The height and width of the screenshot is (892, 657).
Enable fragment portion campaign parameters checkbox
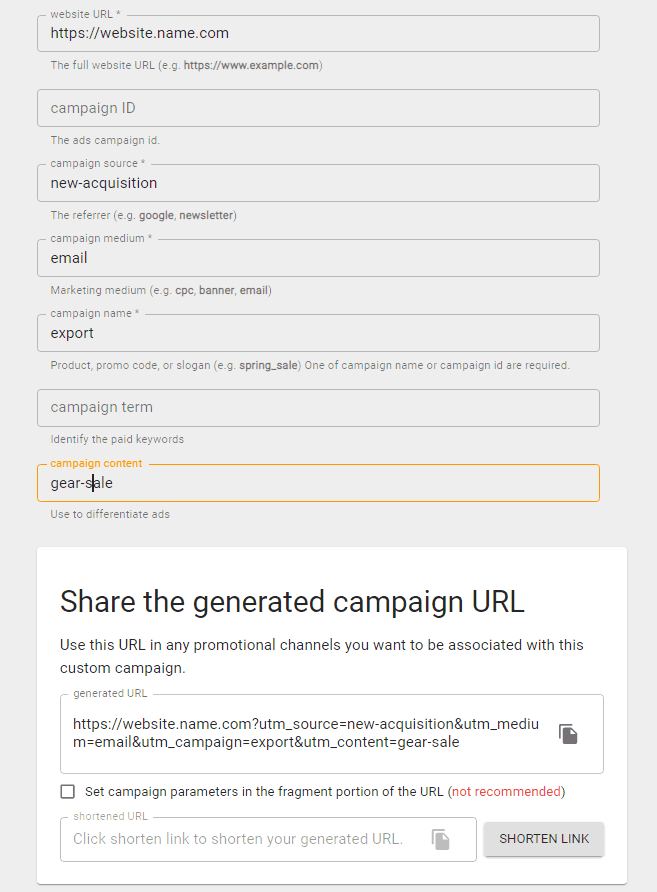click(68, 792)
